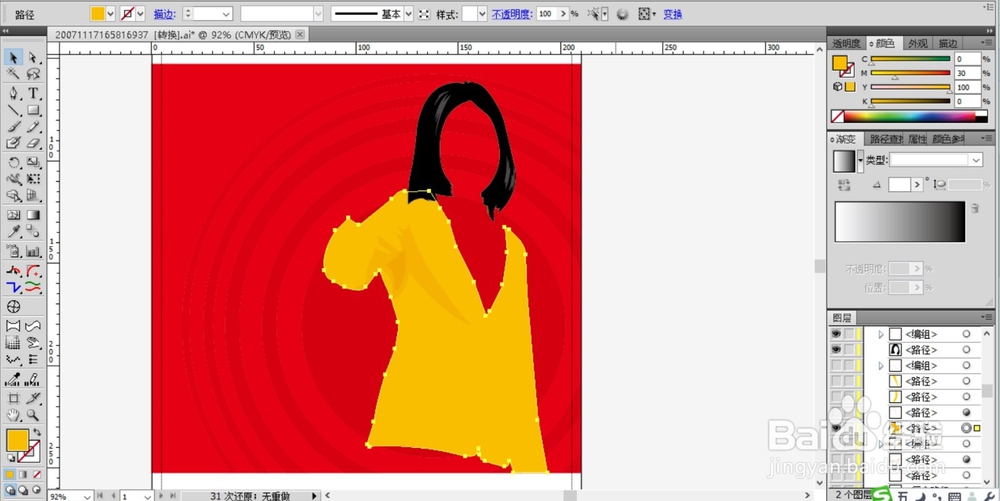1000x501 pixels.
Task: Open the 基本 stroke style dropdown
Action: 408,14
